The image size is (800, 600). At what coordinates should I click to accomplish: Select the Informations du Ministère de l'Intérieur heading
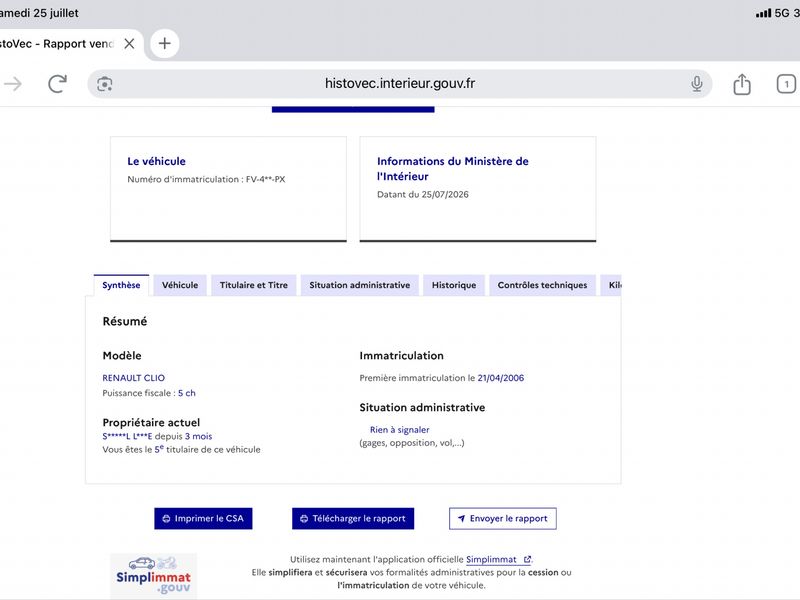[x=453, y=169]
